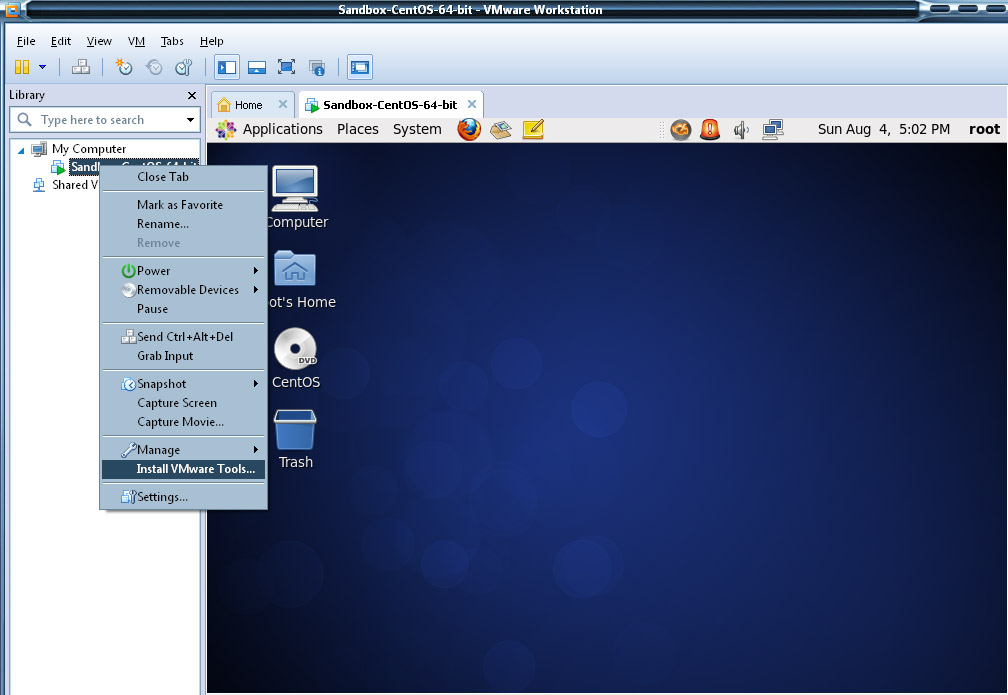This screenshot has width=1008, height=695.
Task: Open the power options dropdown arrow in toolbar
Action: pyautogui.click(x=42, y=67)
